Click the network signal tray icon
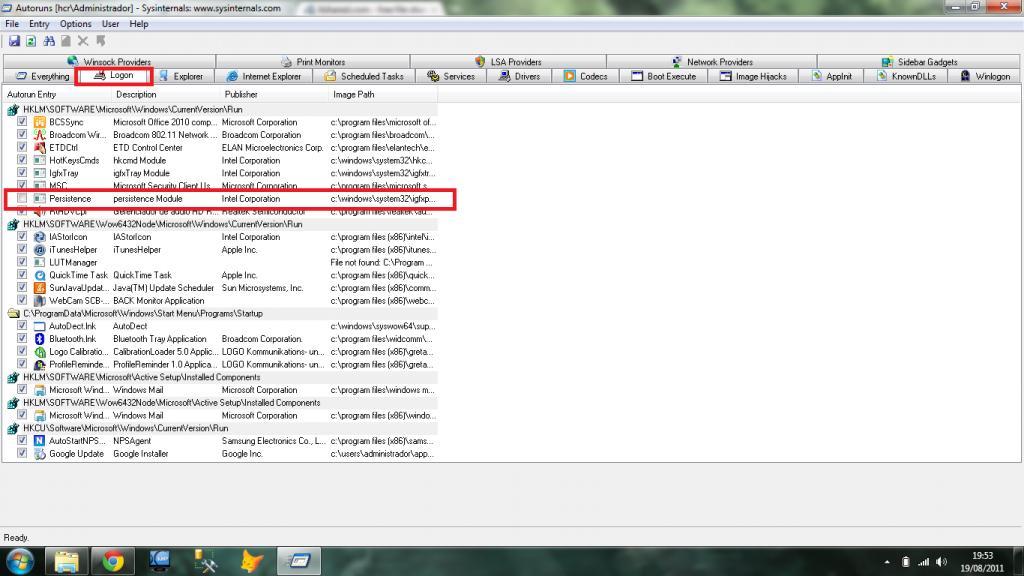Screen dimensions: 1024x576 (x=923, y=562)
